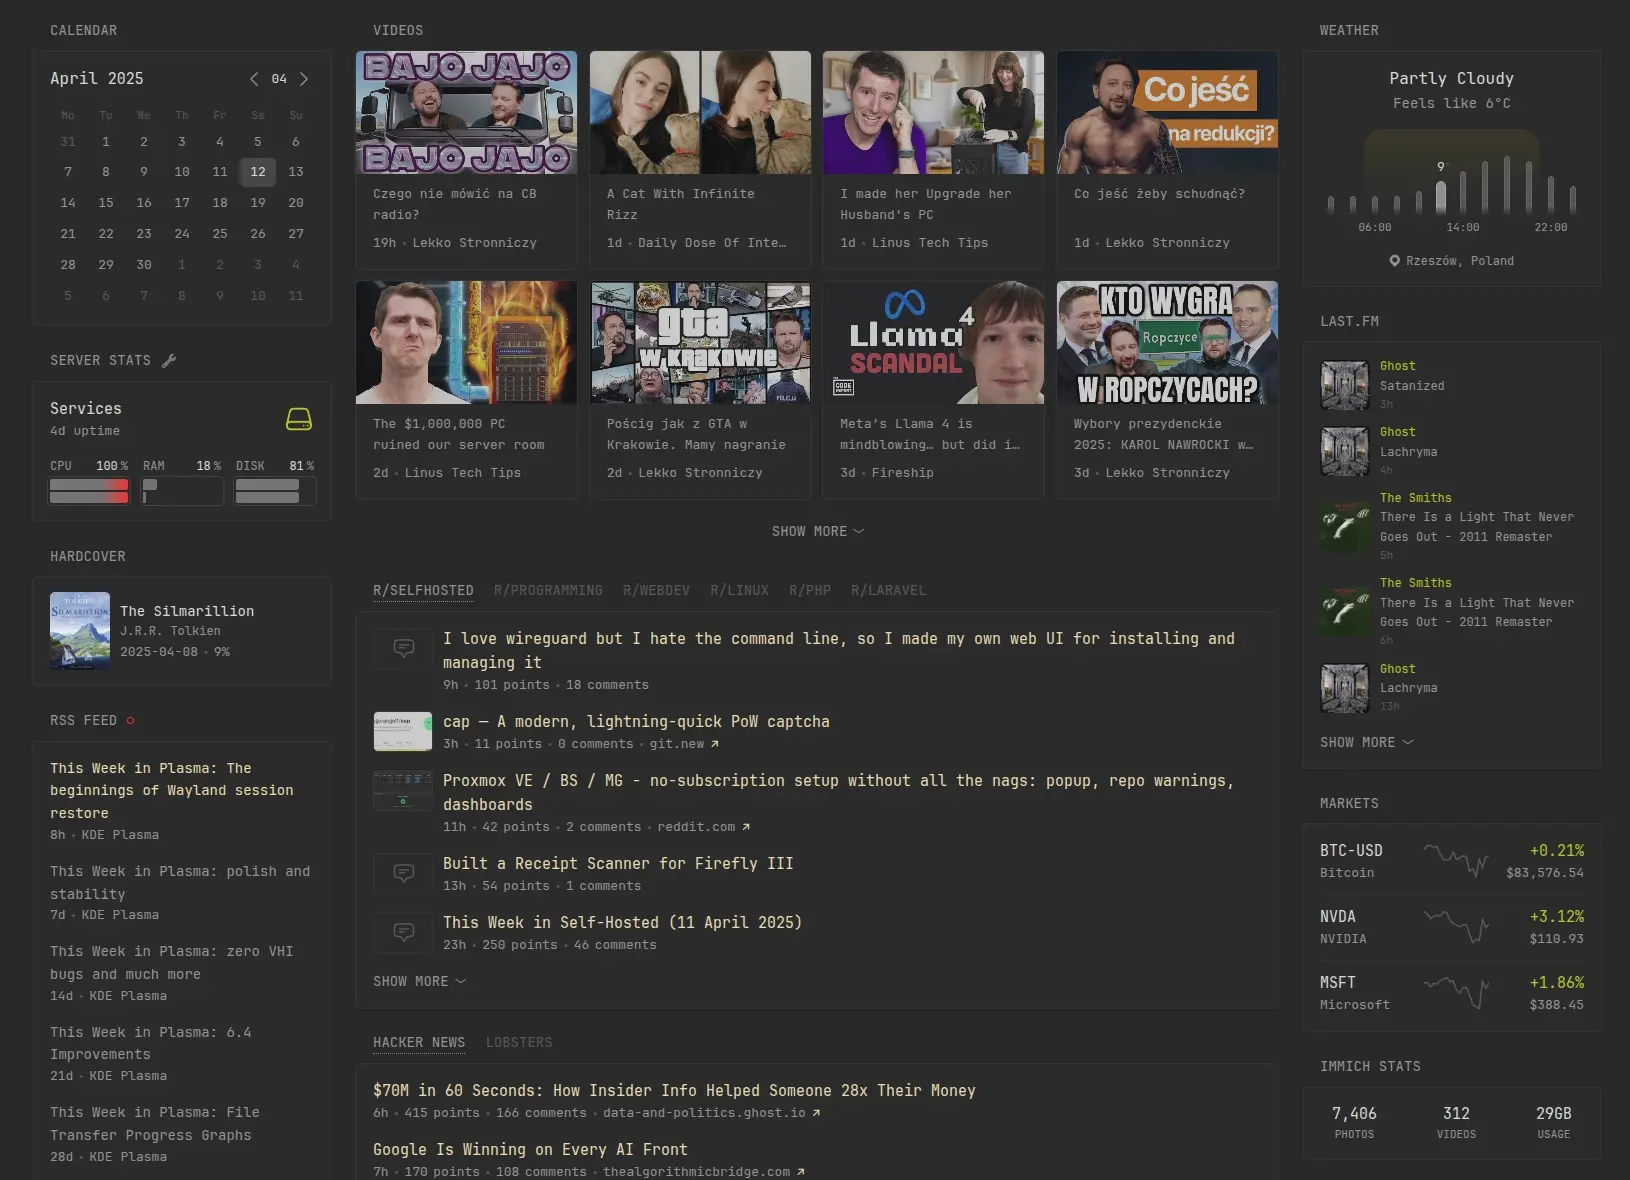Click the This Week in Self-Hosted comment icon
1630x1180 pixels.
(404, 932)
